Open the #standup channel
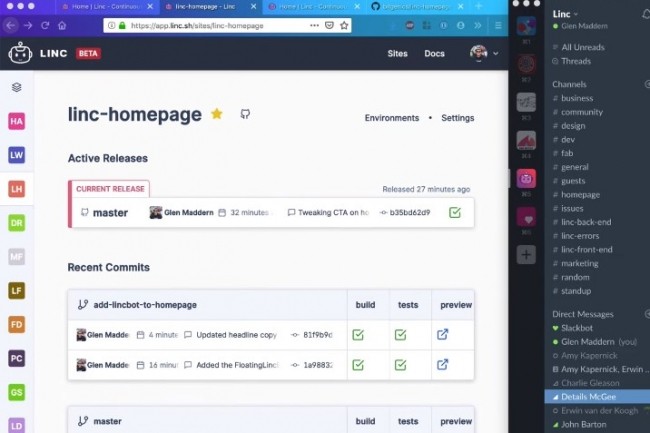 (576, 291)
